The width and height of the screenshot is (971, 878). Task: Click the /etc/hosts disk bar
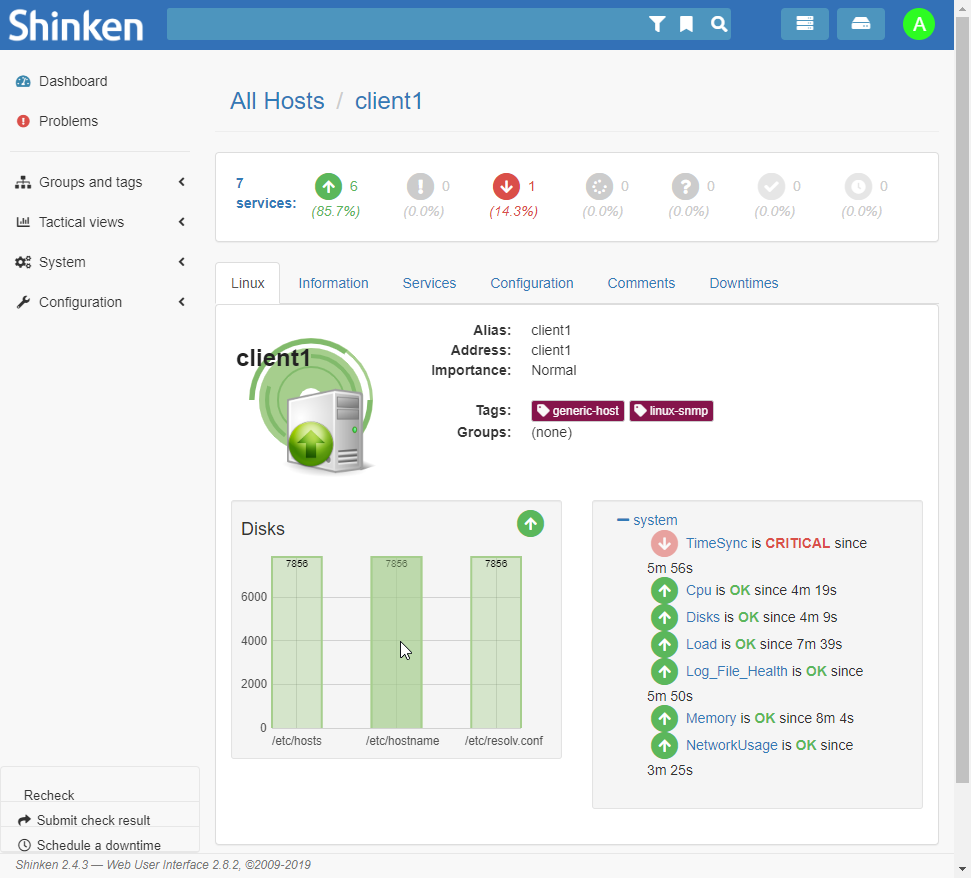297,642
